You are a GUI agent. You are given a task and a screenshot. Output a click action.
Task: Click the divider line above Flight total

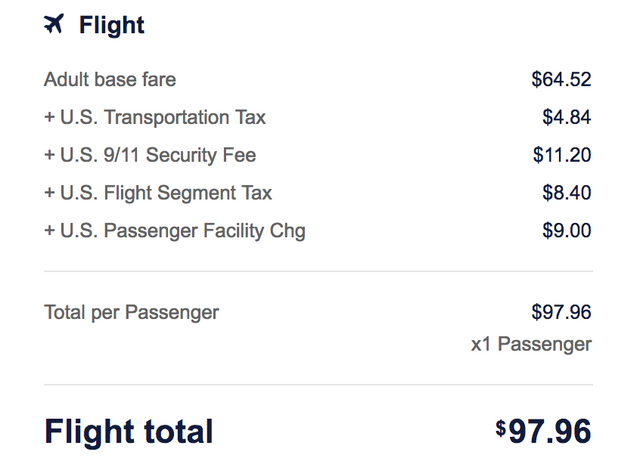(318, 385)
